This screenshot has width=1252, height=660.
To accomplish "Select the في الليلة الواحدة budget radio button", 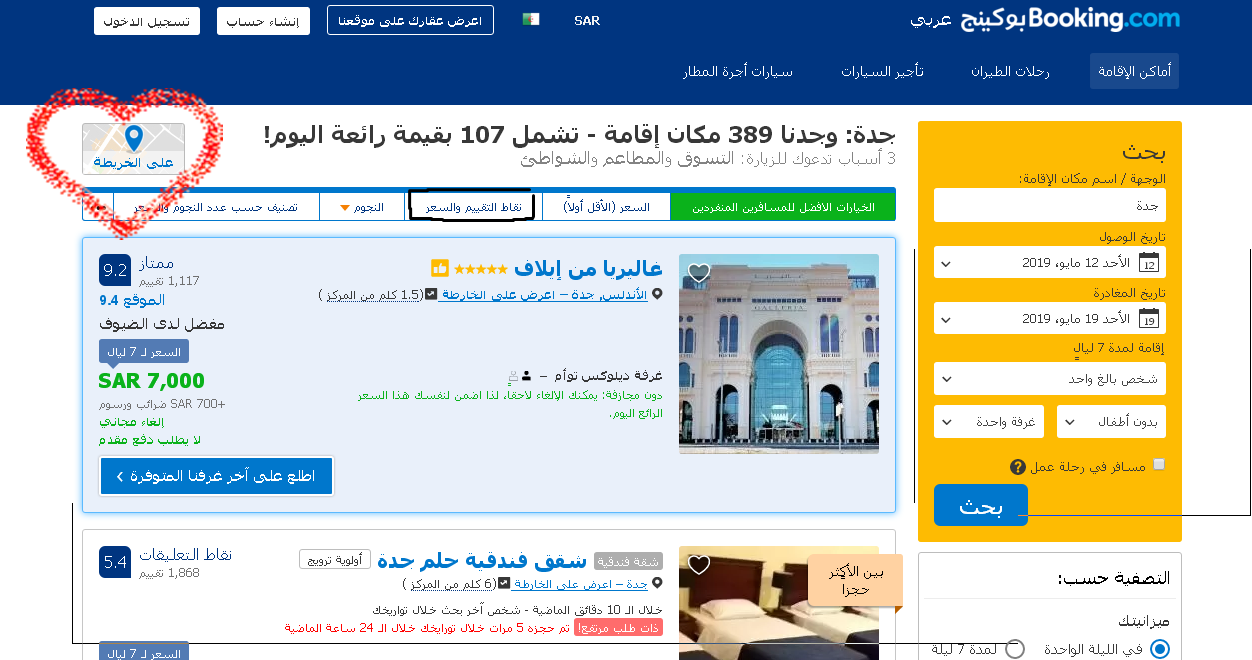I will coord(1159,648).
